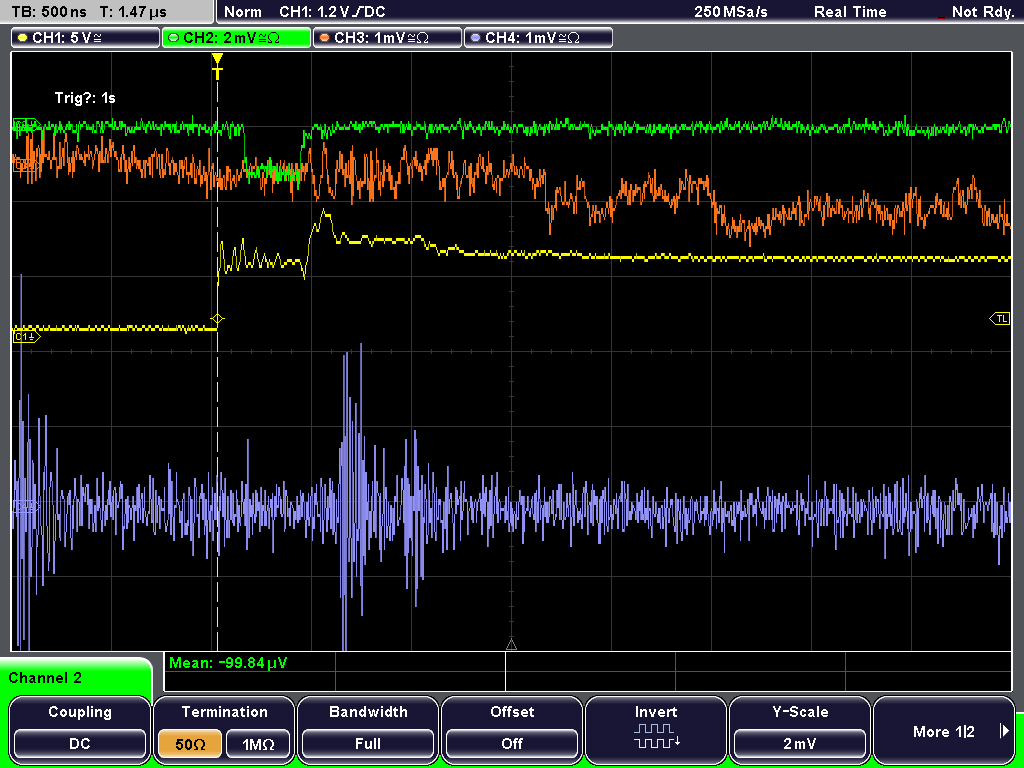Go to More 1|2 menu page
Viewport: 1024px width, 768px height.
(x=944, y=729)
